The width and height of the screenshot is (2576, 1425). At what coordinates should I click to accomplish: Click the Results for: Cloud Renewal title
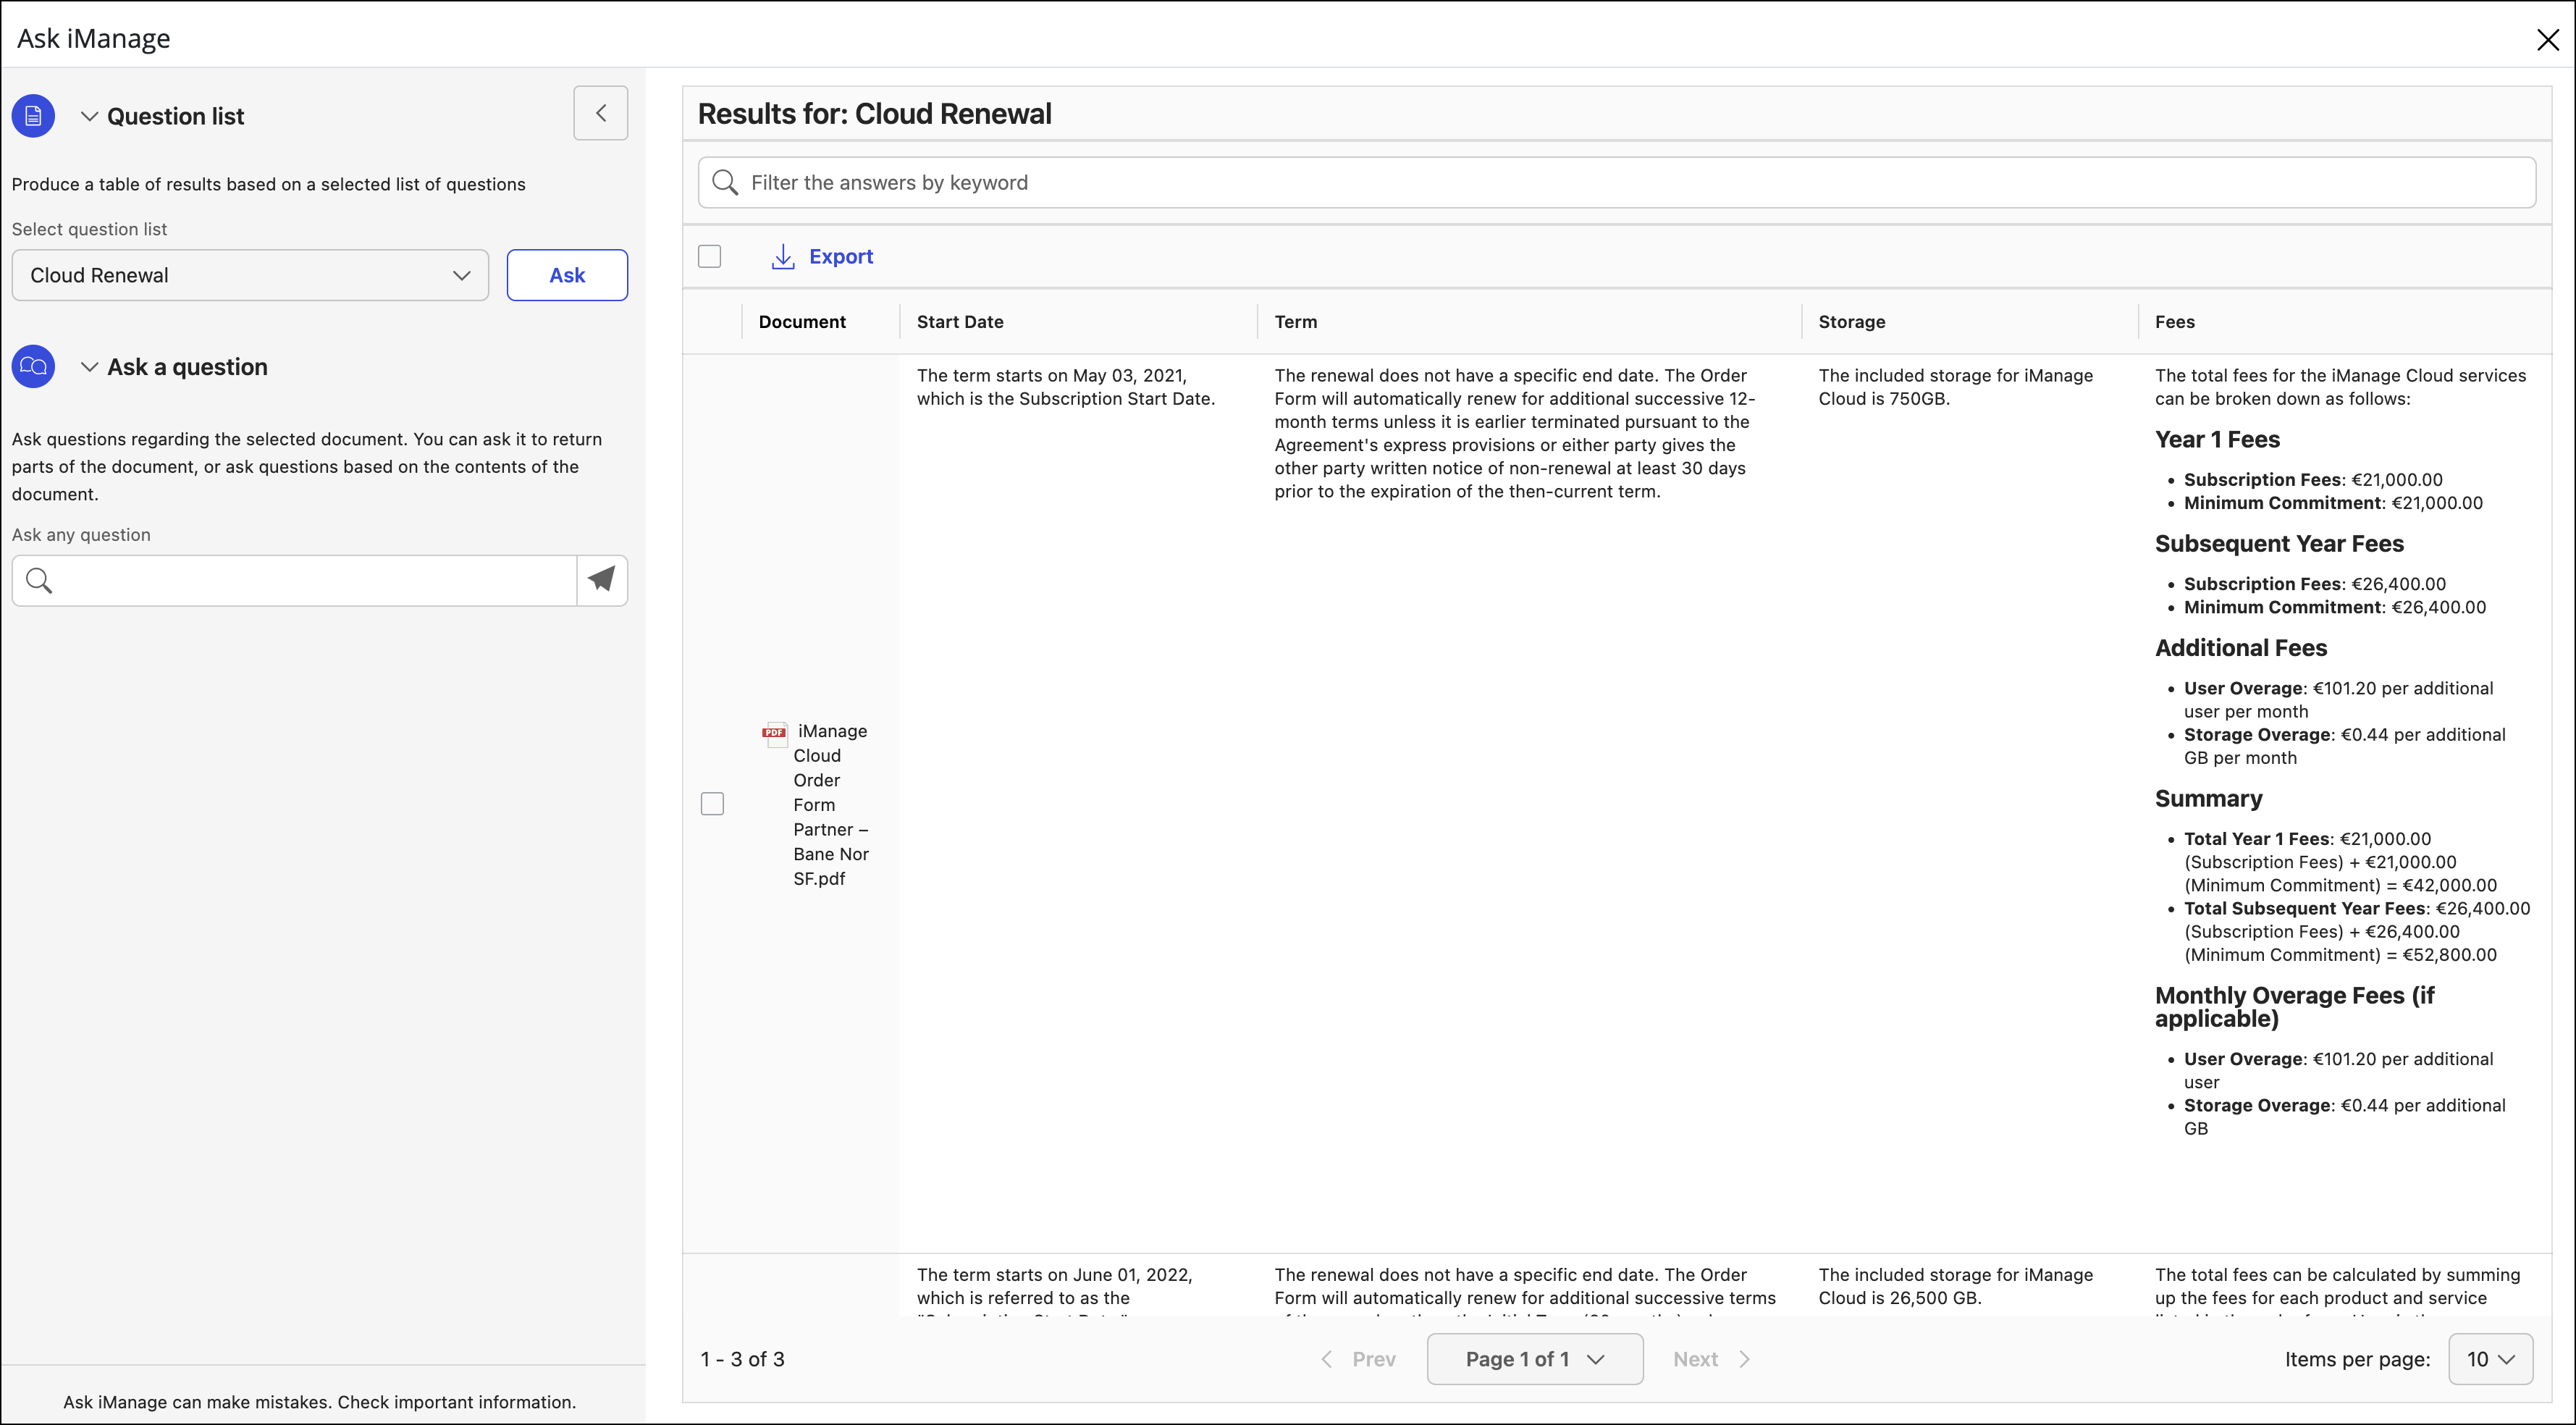[875, 114]
